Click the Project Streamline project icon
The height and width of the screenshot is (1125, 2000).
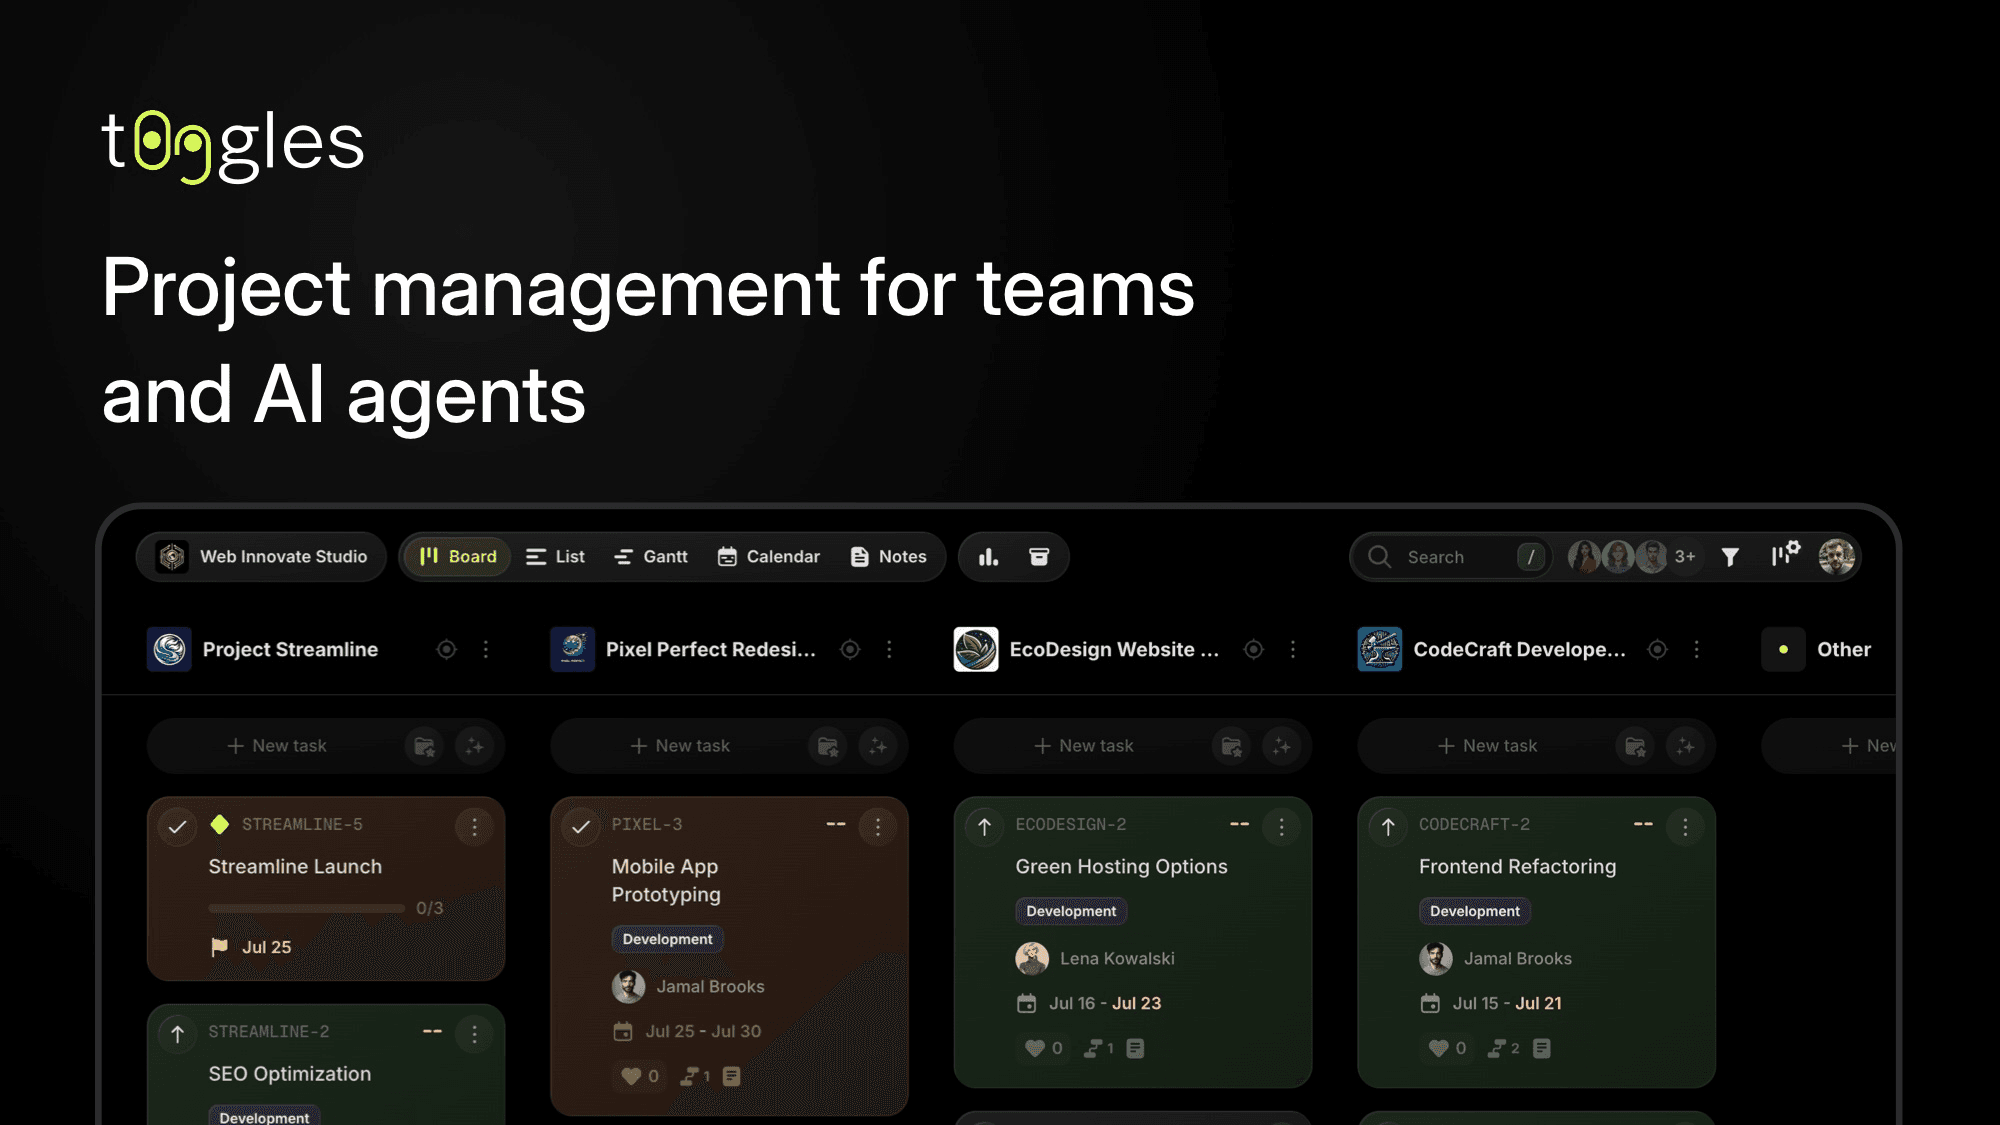tap(169, 650)
